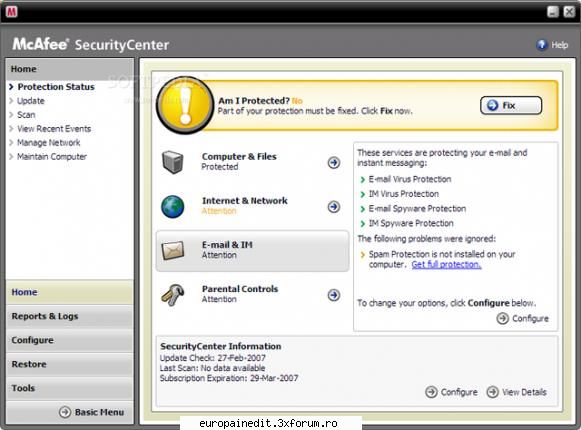Click View Details in SecurityCenter Information
The image size is (581, 430).
pos(517,392)
